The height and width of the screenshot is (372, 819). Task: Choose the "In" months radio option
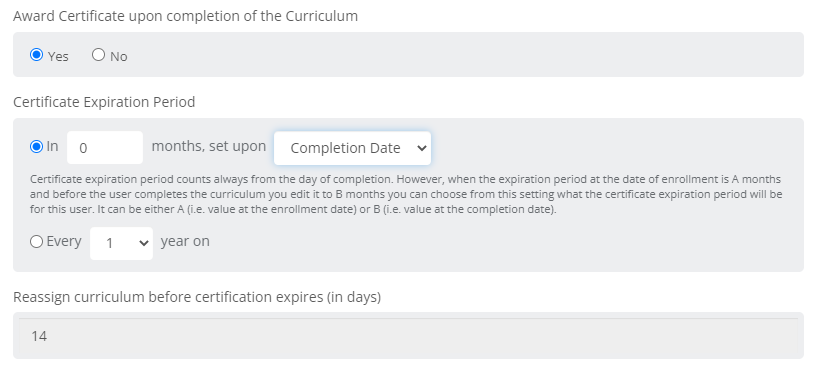37,147
